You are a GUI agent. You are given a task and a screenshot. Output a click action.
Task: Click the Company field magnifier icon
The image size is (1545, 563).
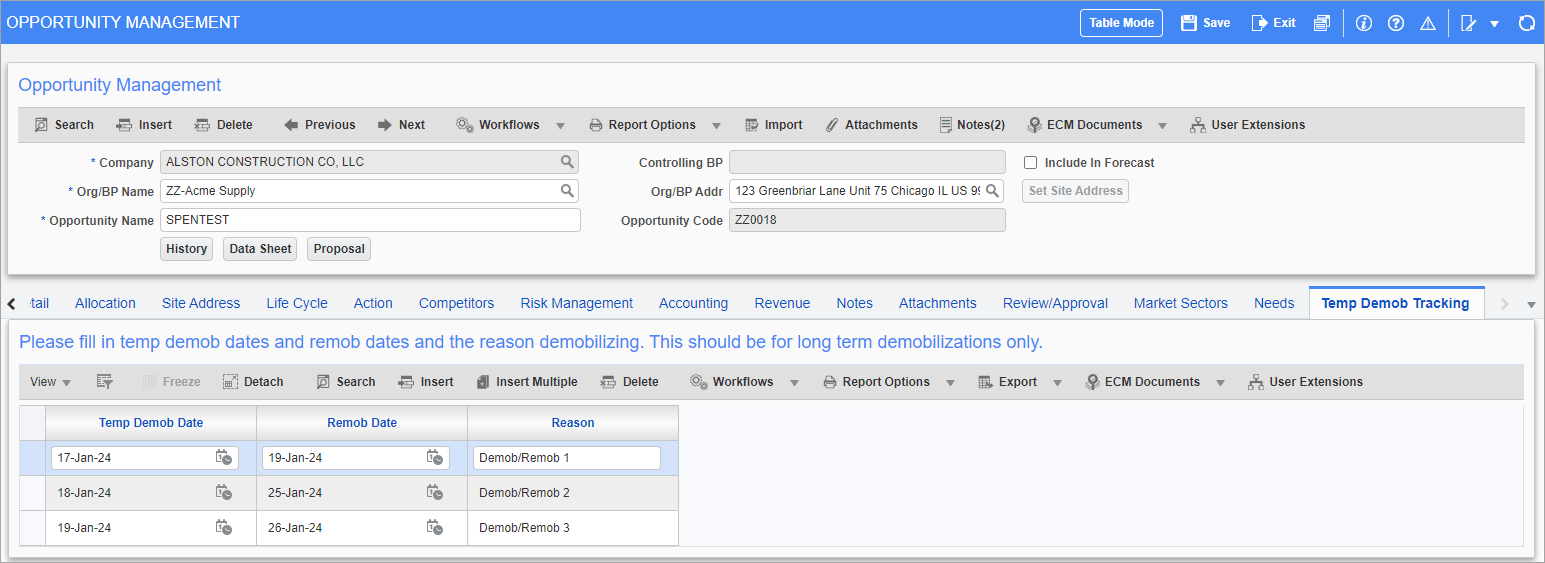[567, 162]
